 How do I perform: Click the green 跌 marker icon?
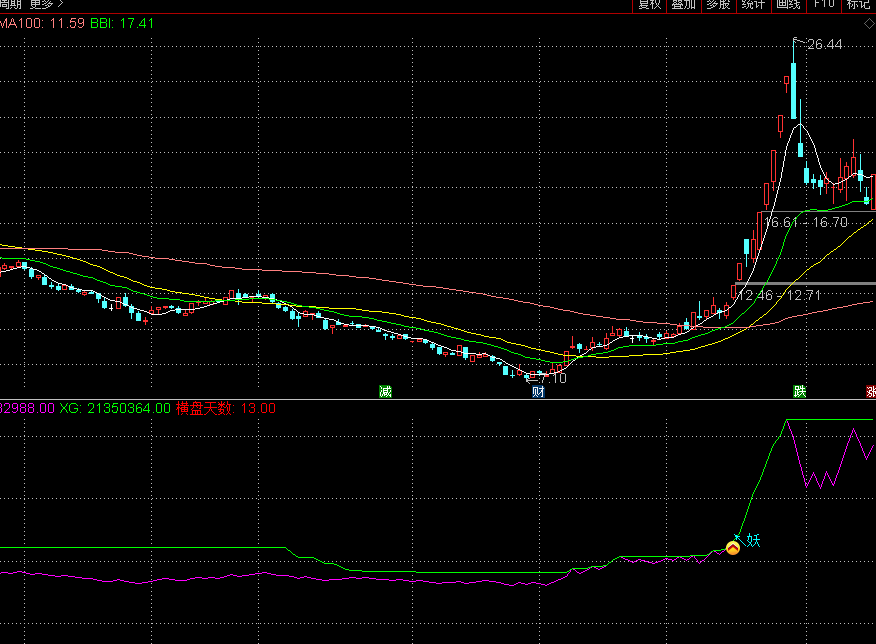click(x=799, y=392)
